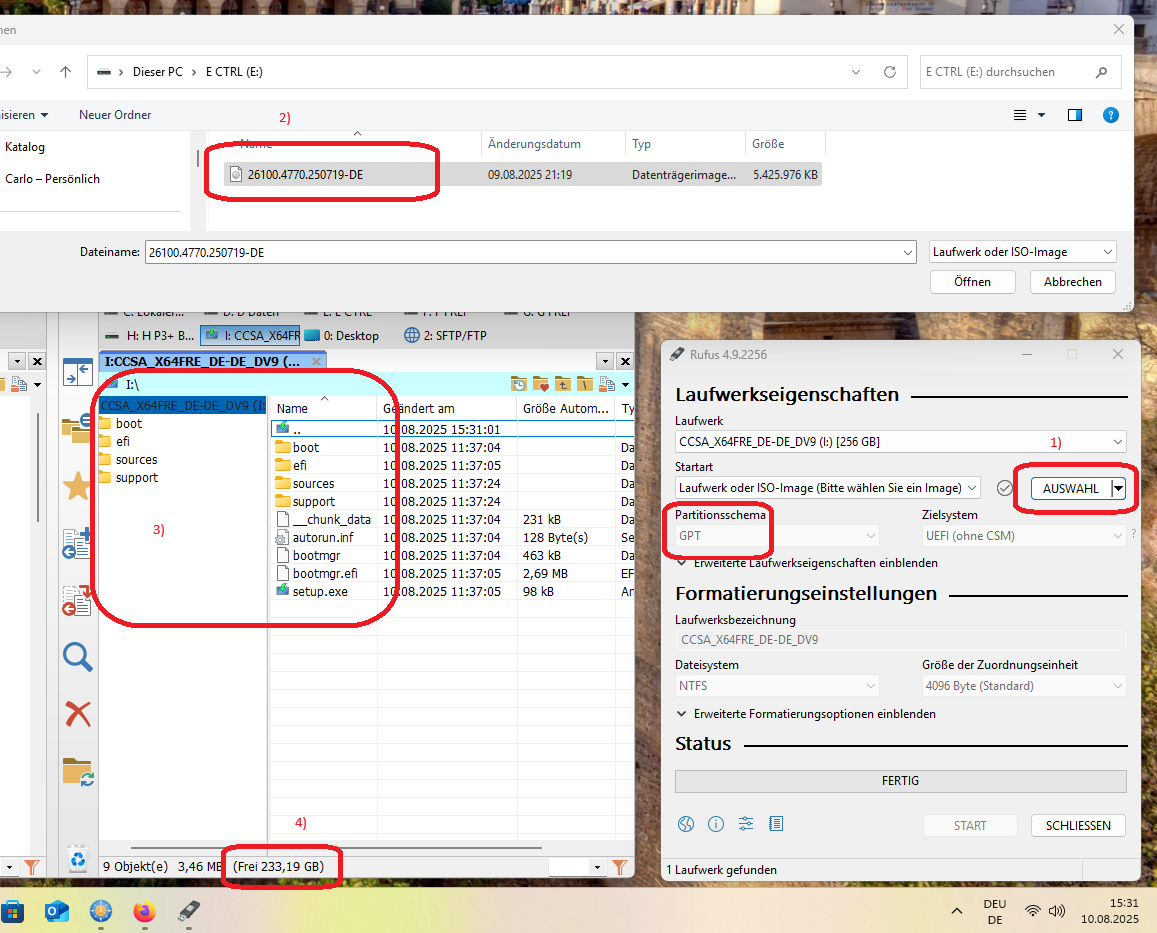Open Größe der Zuordnungseinheit dropdown
Viewport: 1157px width, 933px height.
click(x=1023, y=686)
